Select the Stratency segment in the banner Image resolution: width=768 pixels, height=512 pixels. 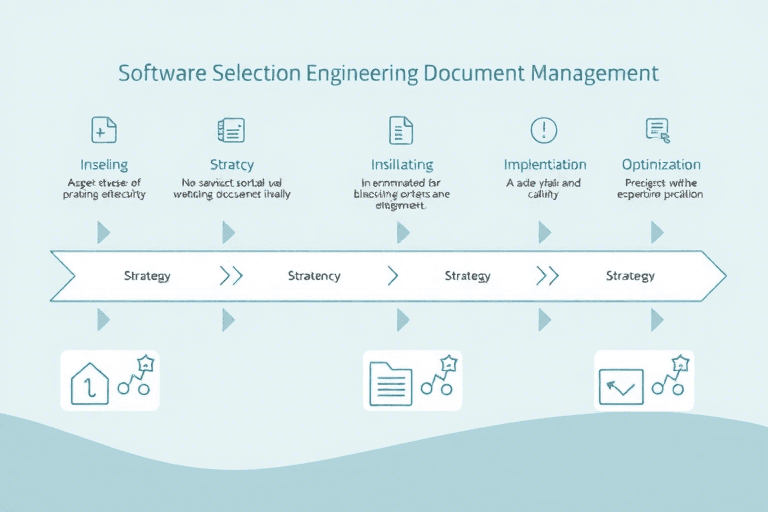pyautogui.click(x=314, y=276)
